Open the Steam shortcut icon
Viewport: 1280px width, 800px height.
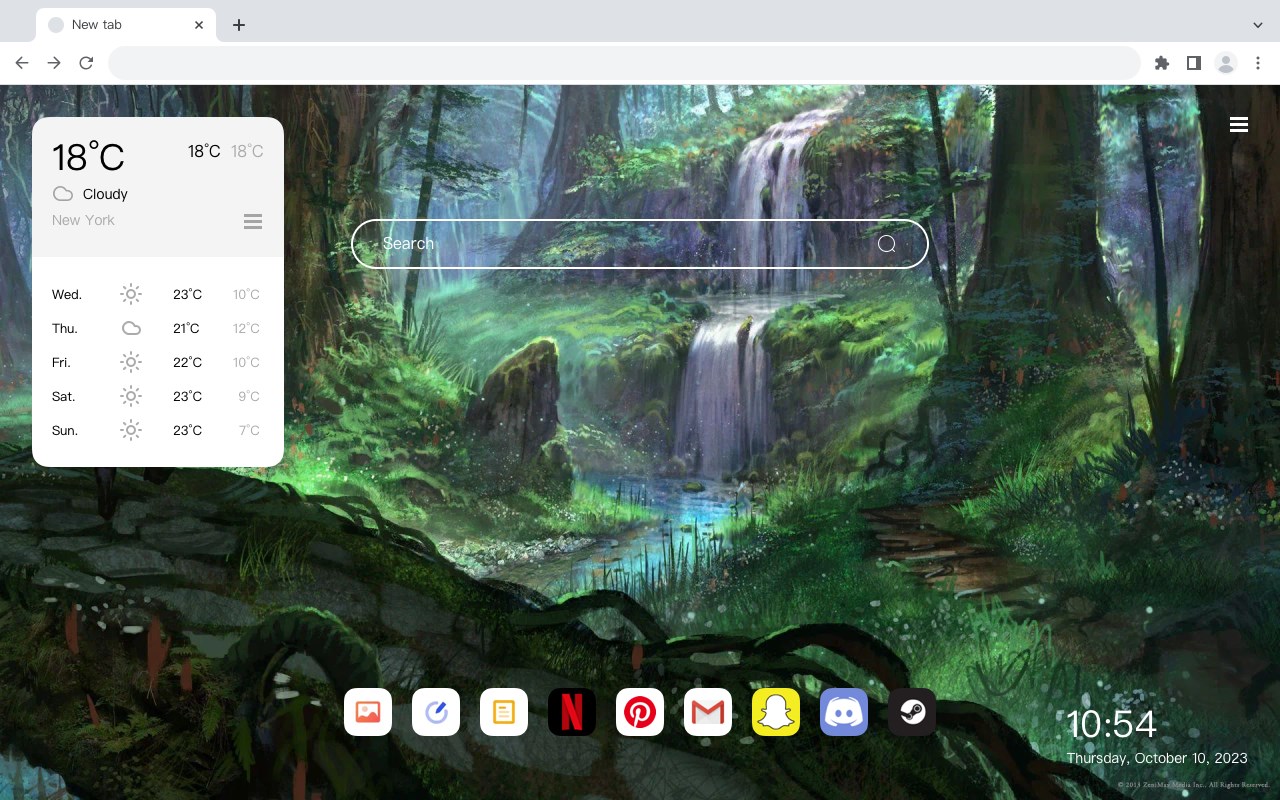click(912, 712)
